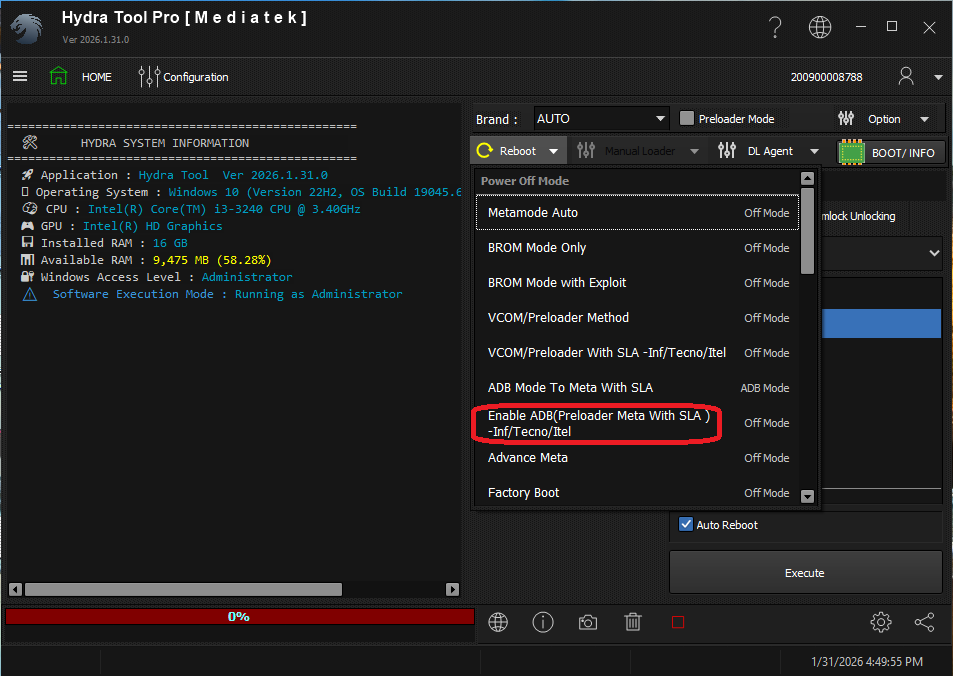The height and width of the screenshot is (676, 953).
Task: Click the Option button label
Action: (x=884, y=119)
